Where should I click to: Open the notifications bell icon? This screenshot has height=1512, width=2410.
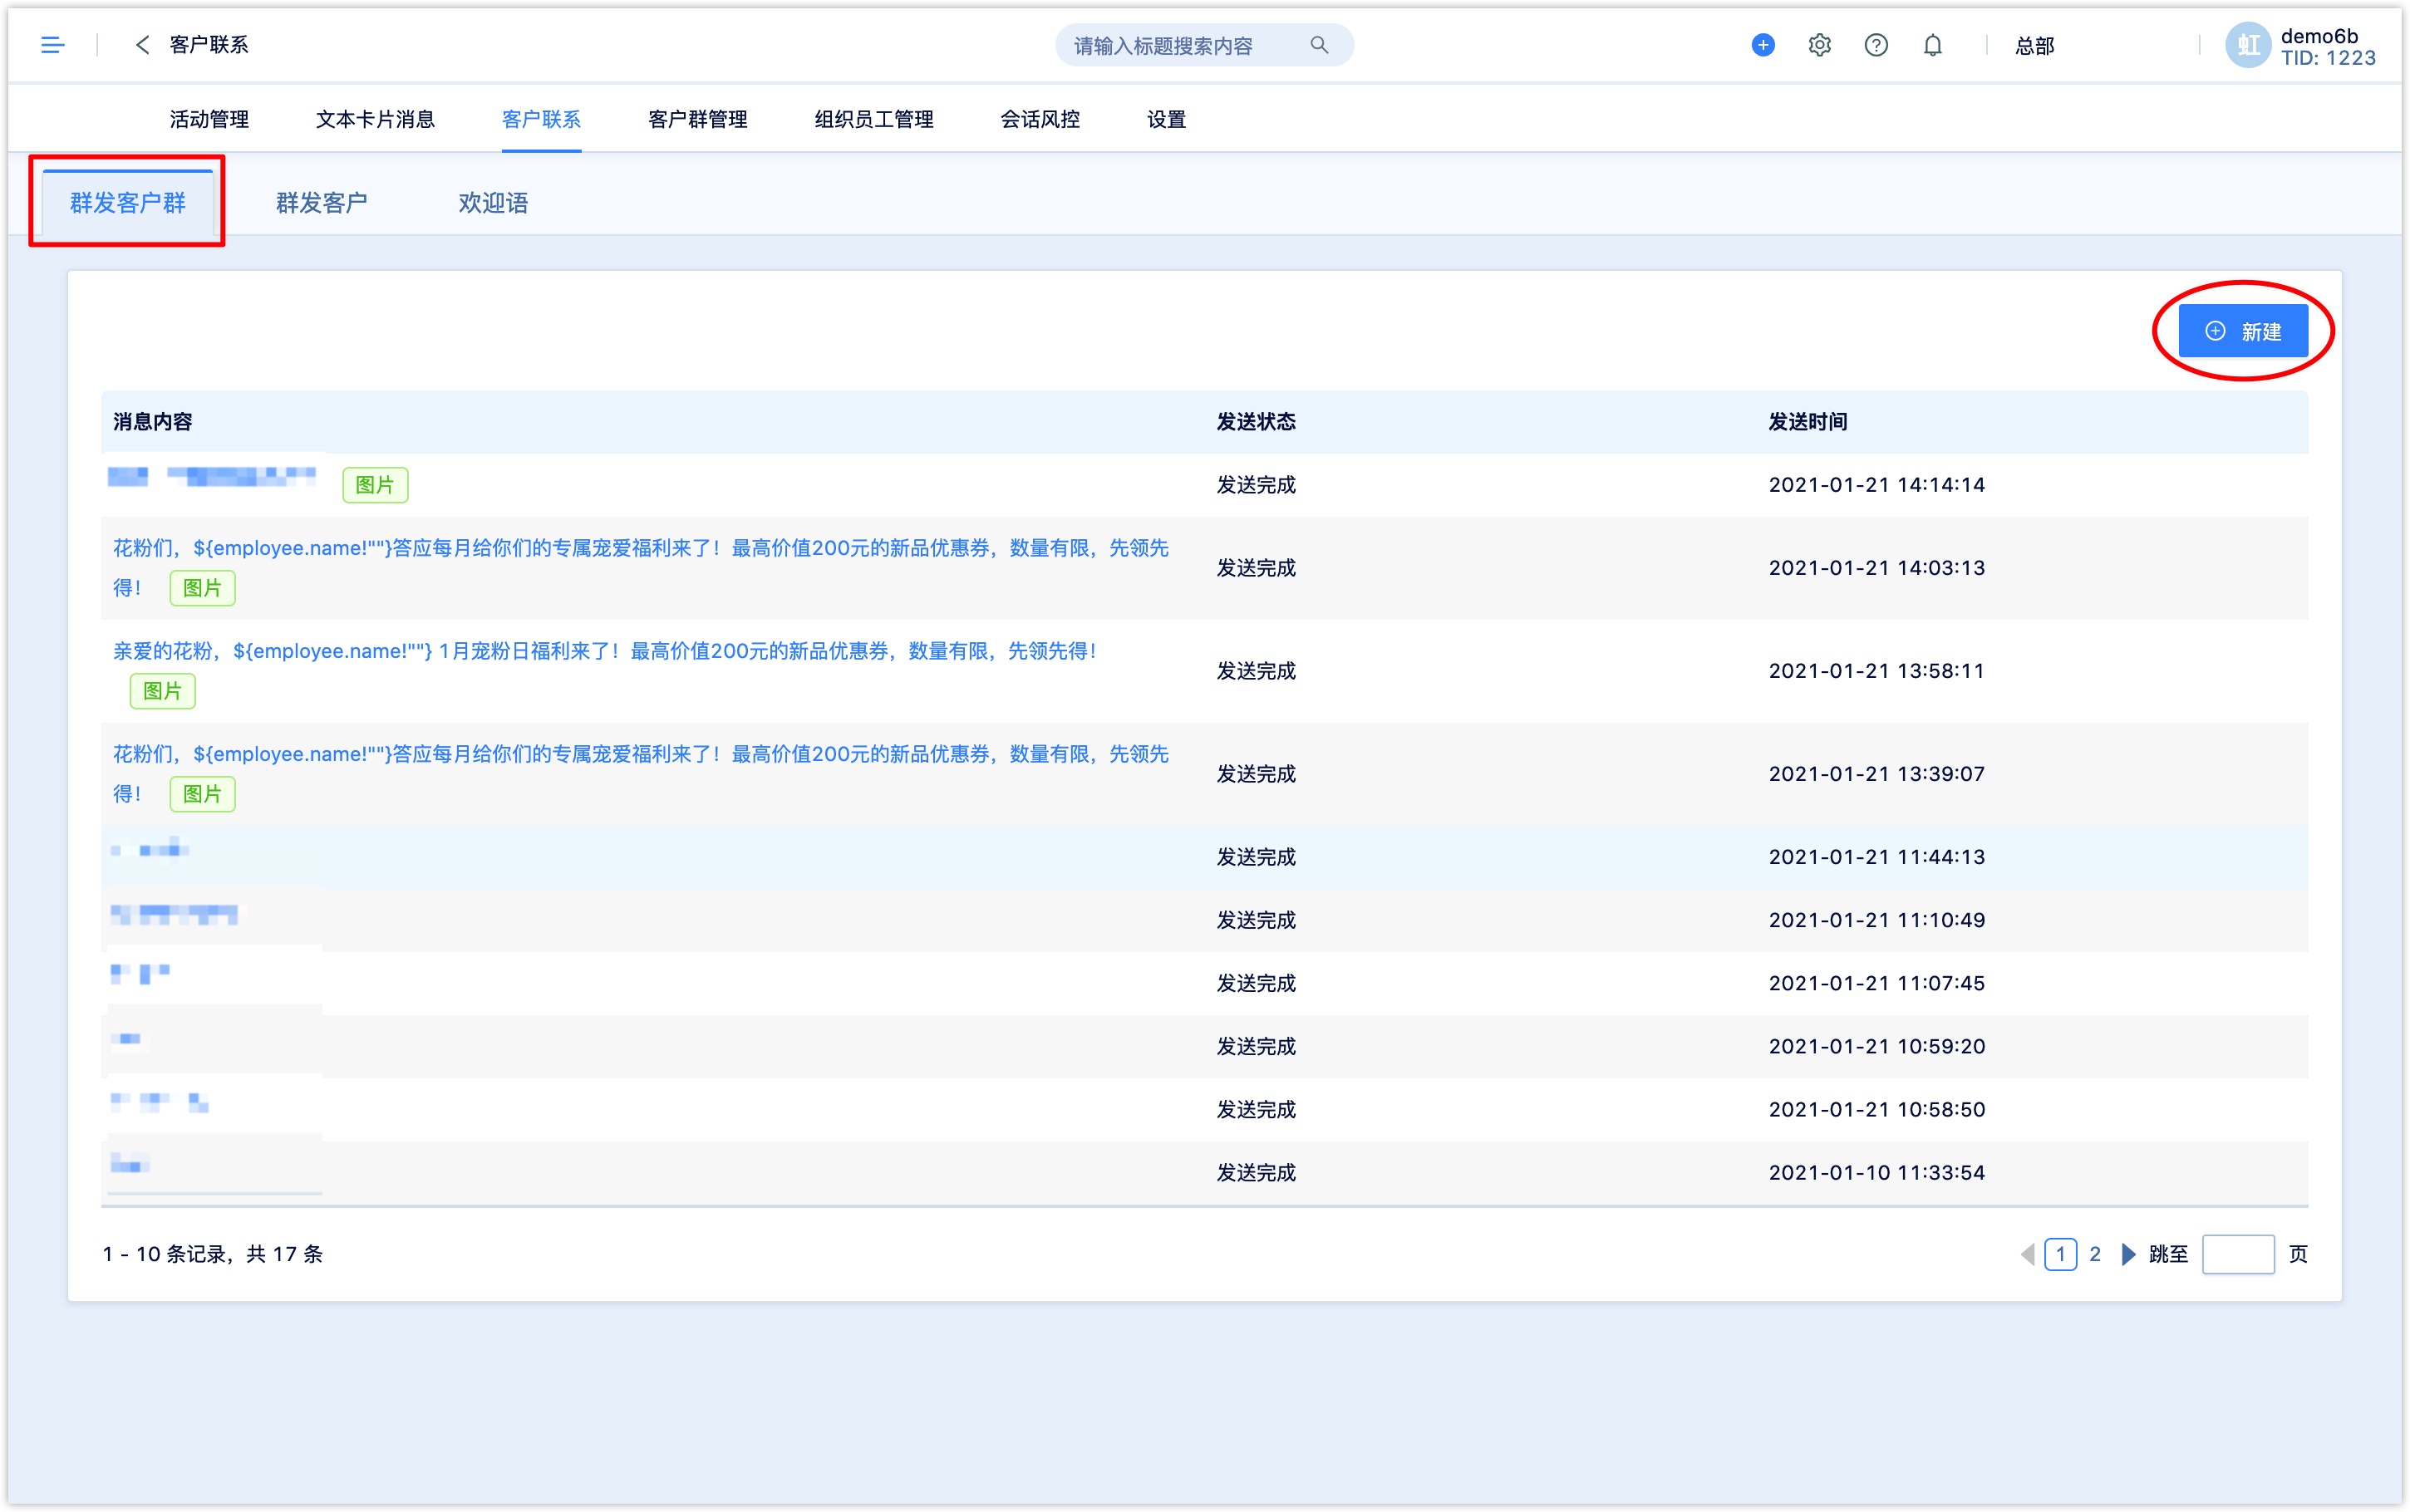pyautogui.click(x=1933, y=45)
